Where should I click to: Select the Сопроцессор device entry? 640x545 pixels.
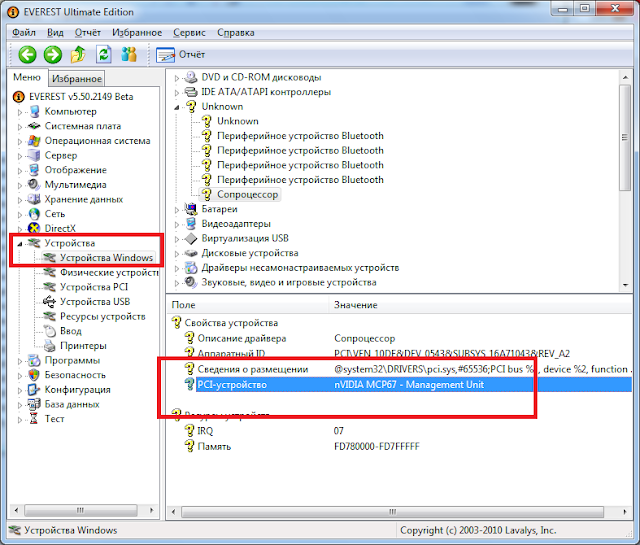(247, 195)
